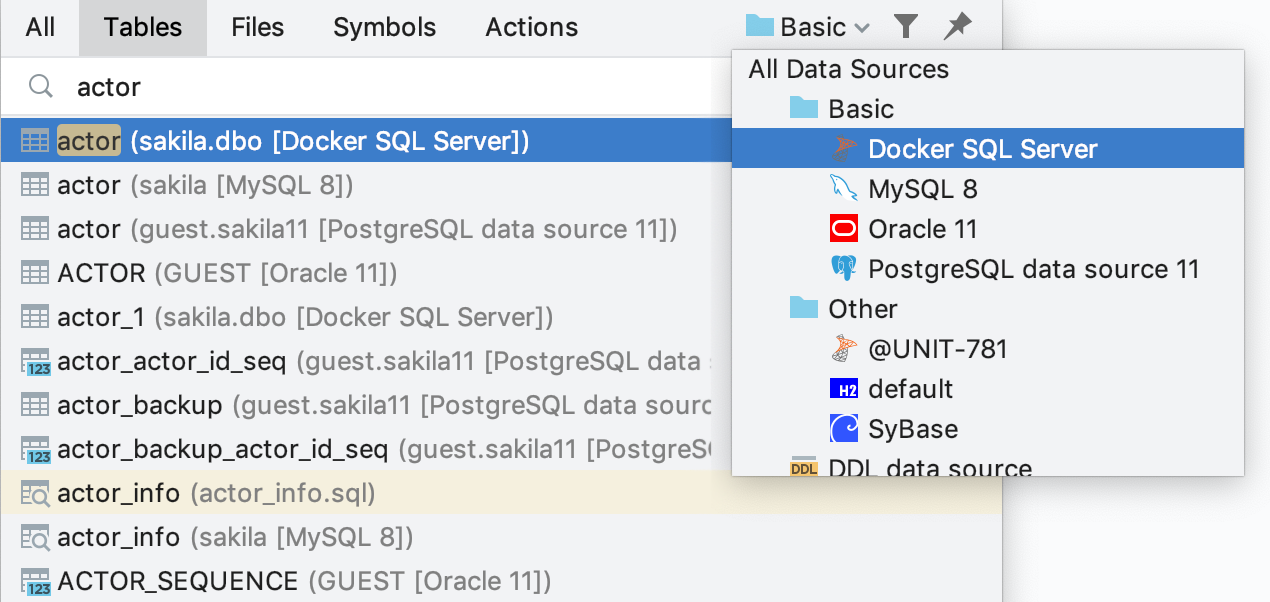The width and height of the screenshot is (1270, 602).
Task: Select Docker SQL Server data source
Action: [982, 149]
